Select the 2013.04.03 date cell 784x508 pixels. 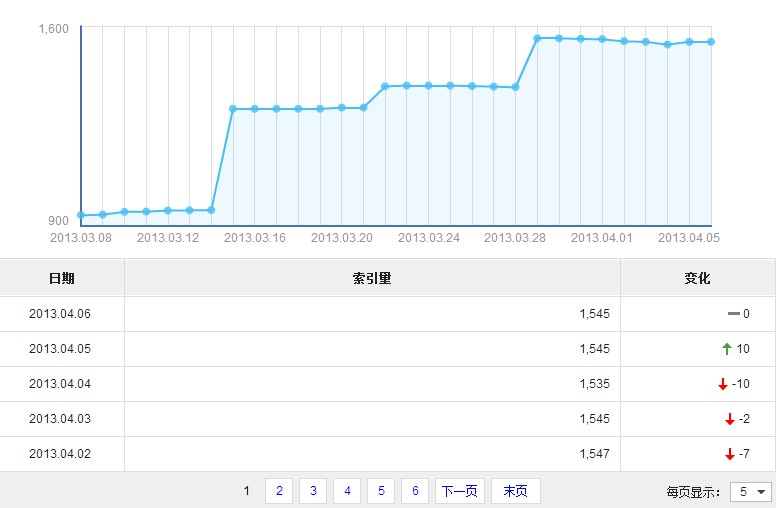pyautogui.click(x=60, y=419)
